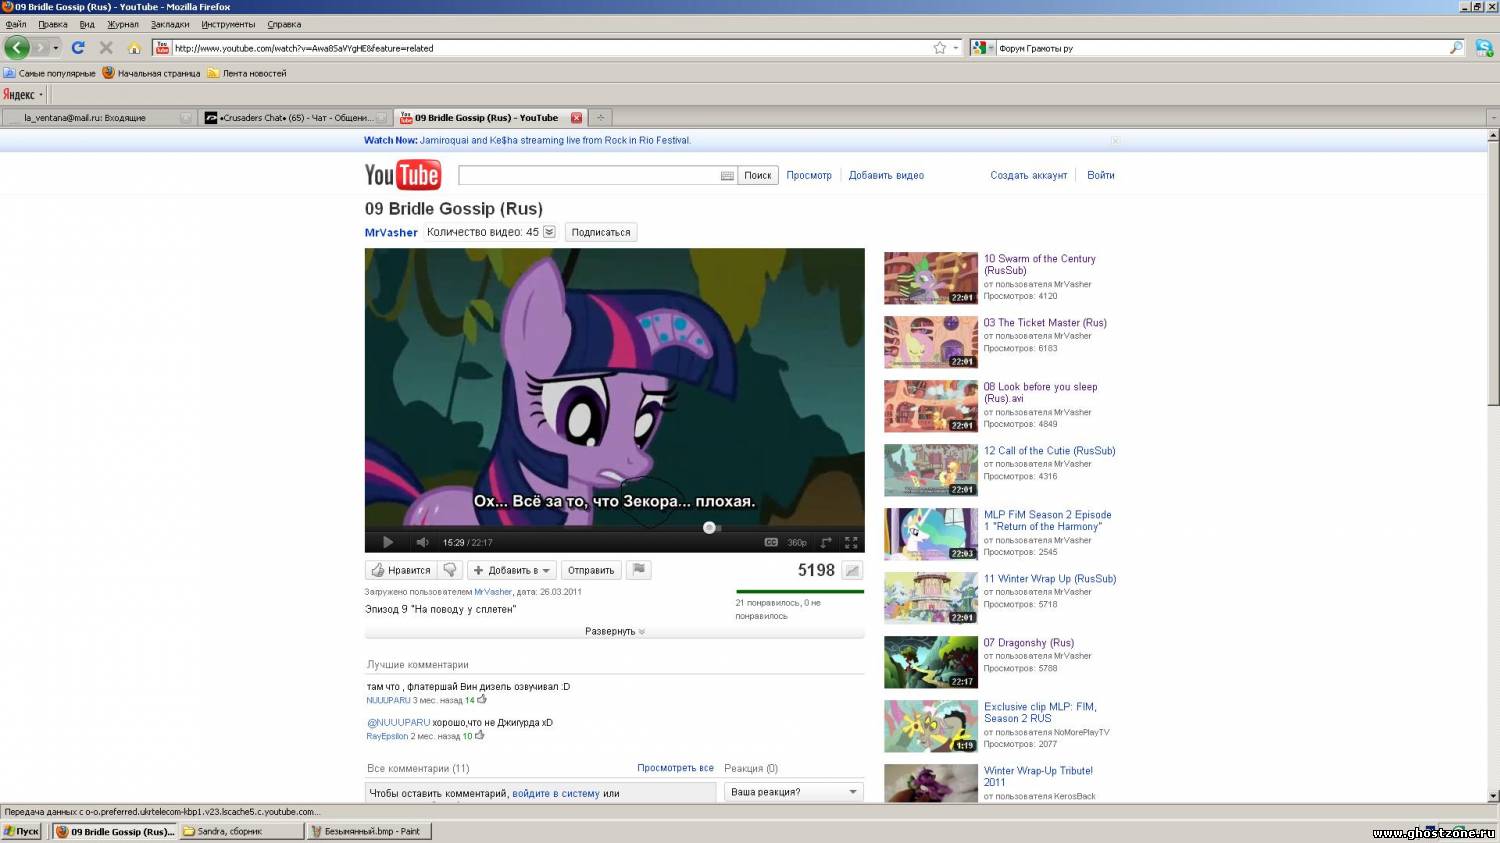Screen dimensions: 1500x843
Task: Click the browser Back arrow button
Action: tap(17, 47)
